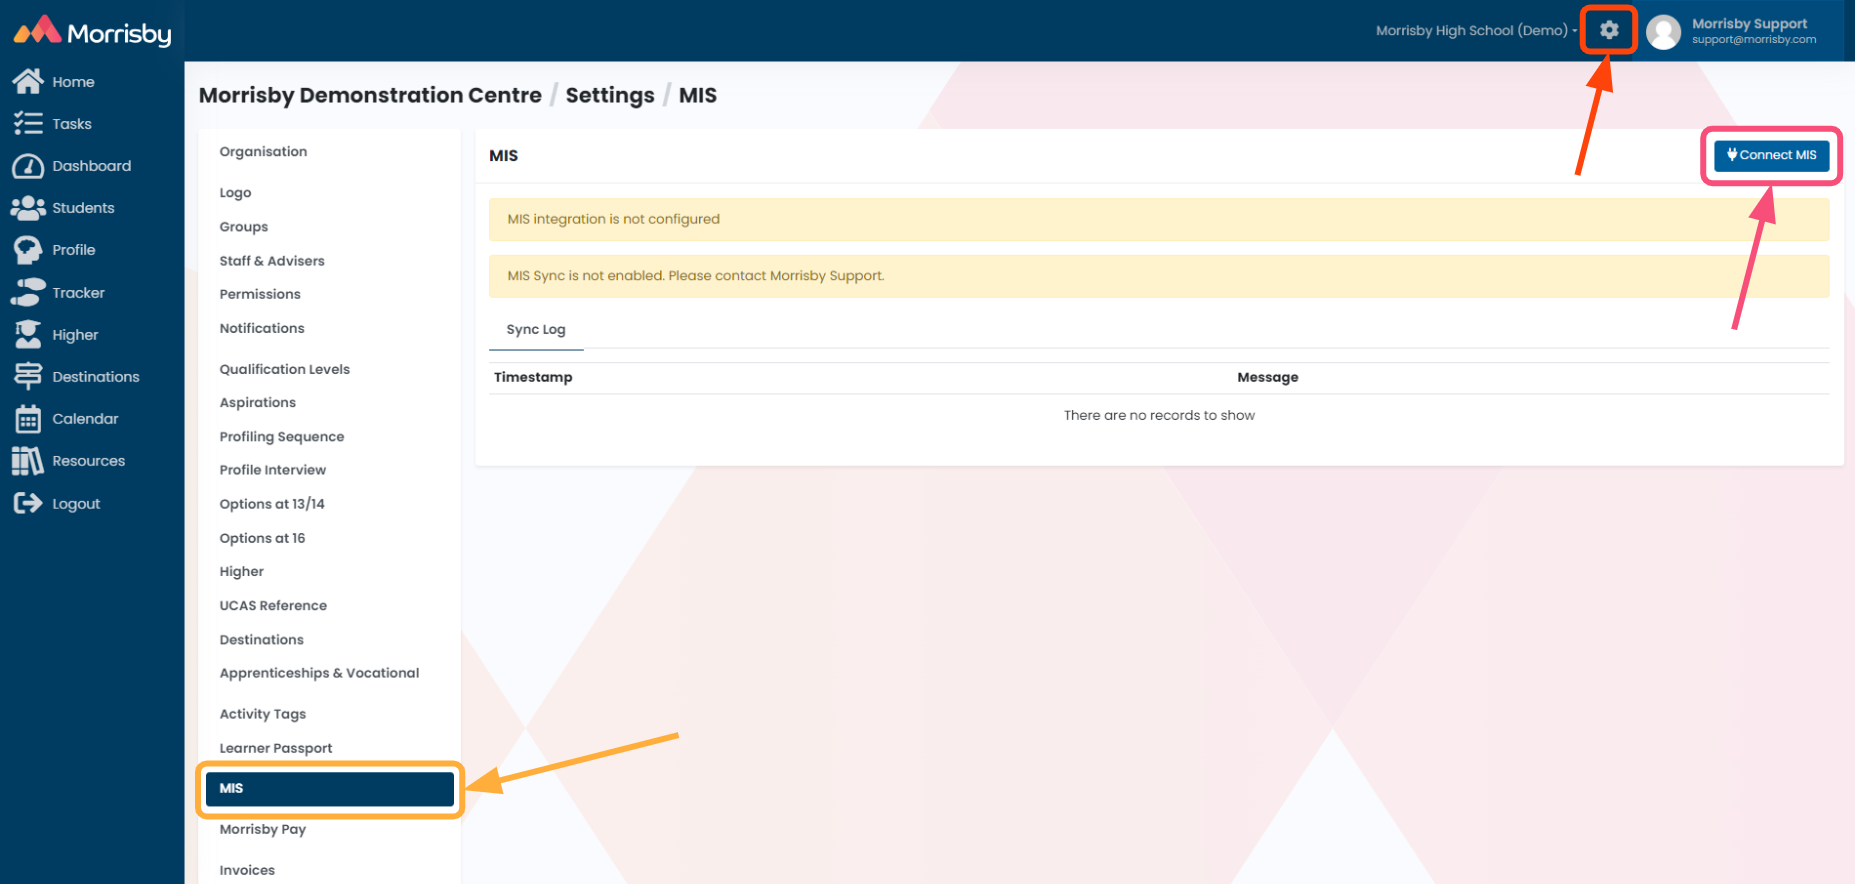Click the Home house icon

[x=28, y=81]
